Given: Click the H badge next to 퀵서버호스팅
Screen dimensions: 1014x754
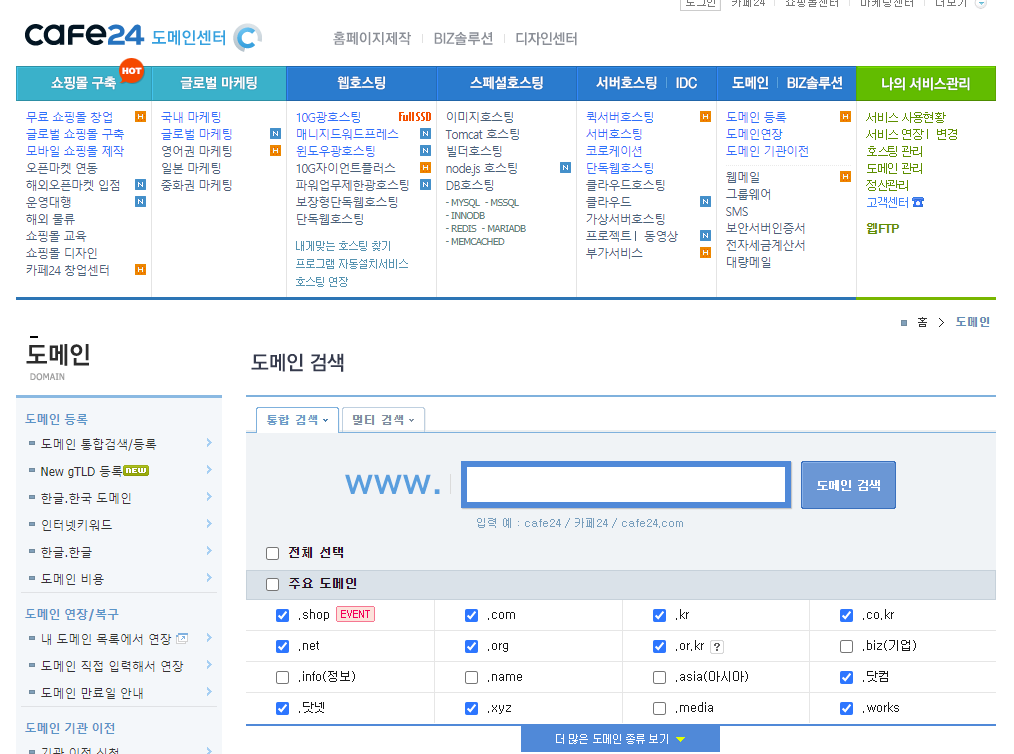Looking at the screenshot, I should point(705,116).
